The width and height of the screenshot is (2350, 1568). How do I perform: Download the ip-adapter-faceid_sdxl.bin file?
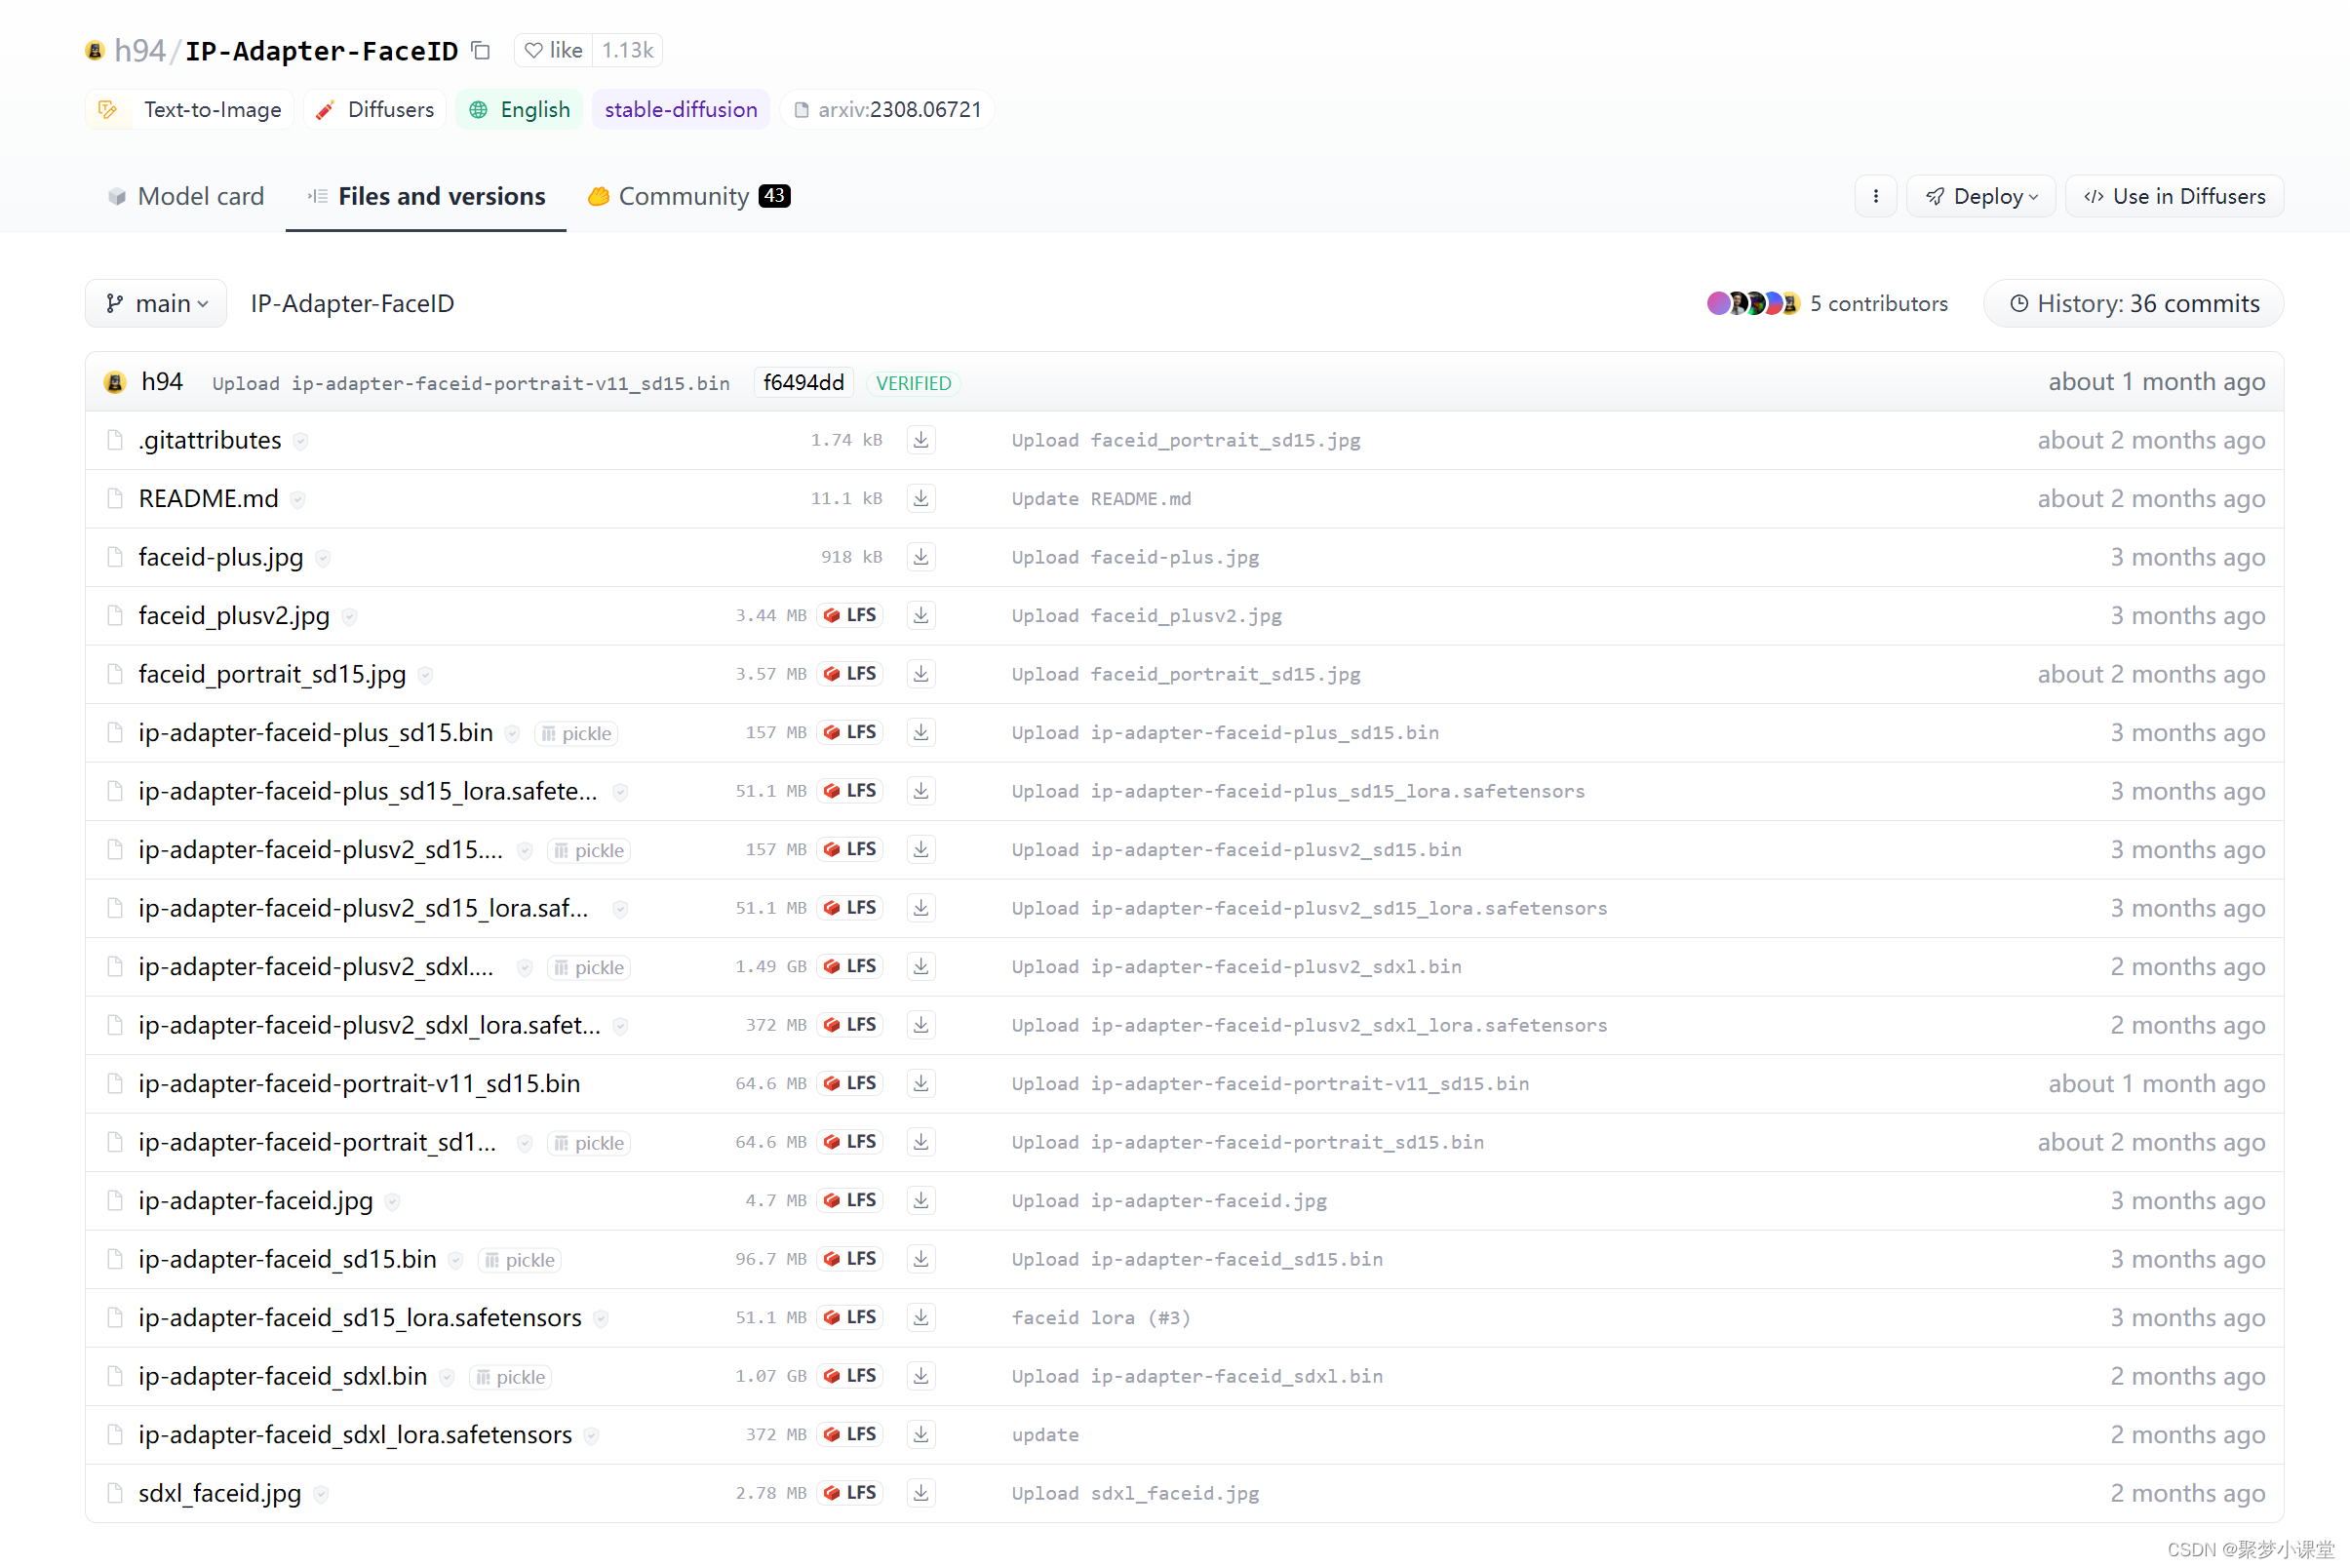click(920, 1376)
